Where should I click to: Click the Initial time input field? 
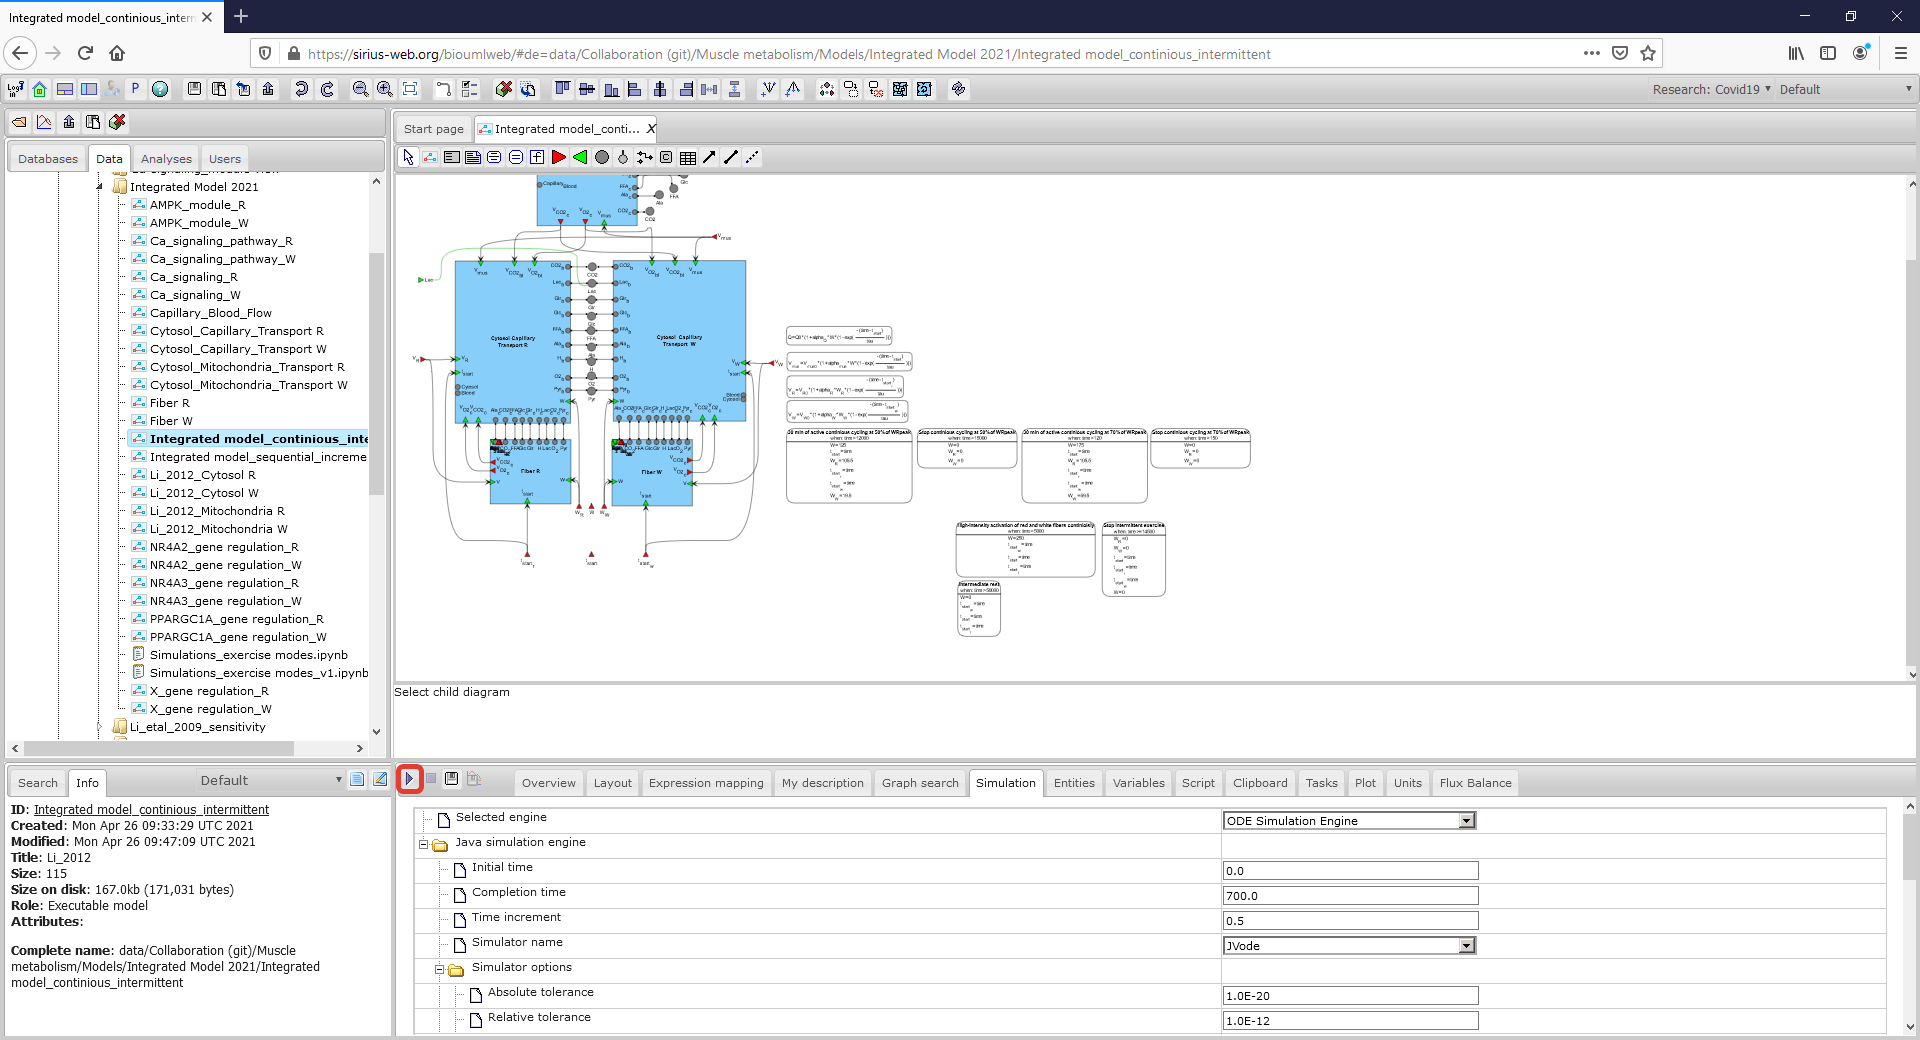(x=1350, y=871)
